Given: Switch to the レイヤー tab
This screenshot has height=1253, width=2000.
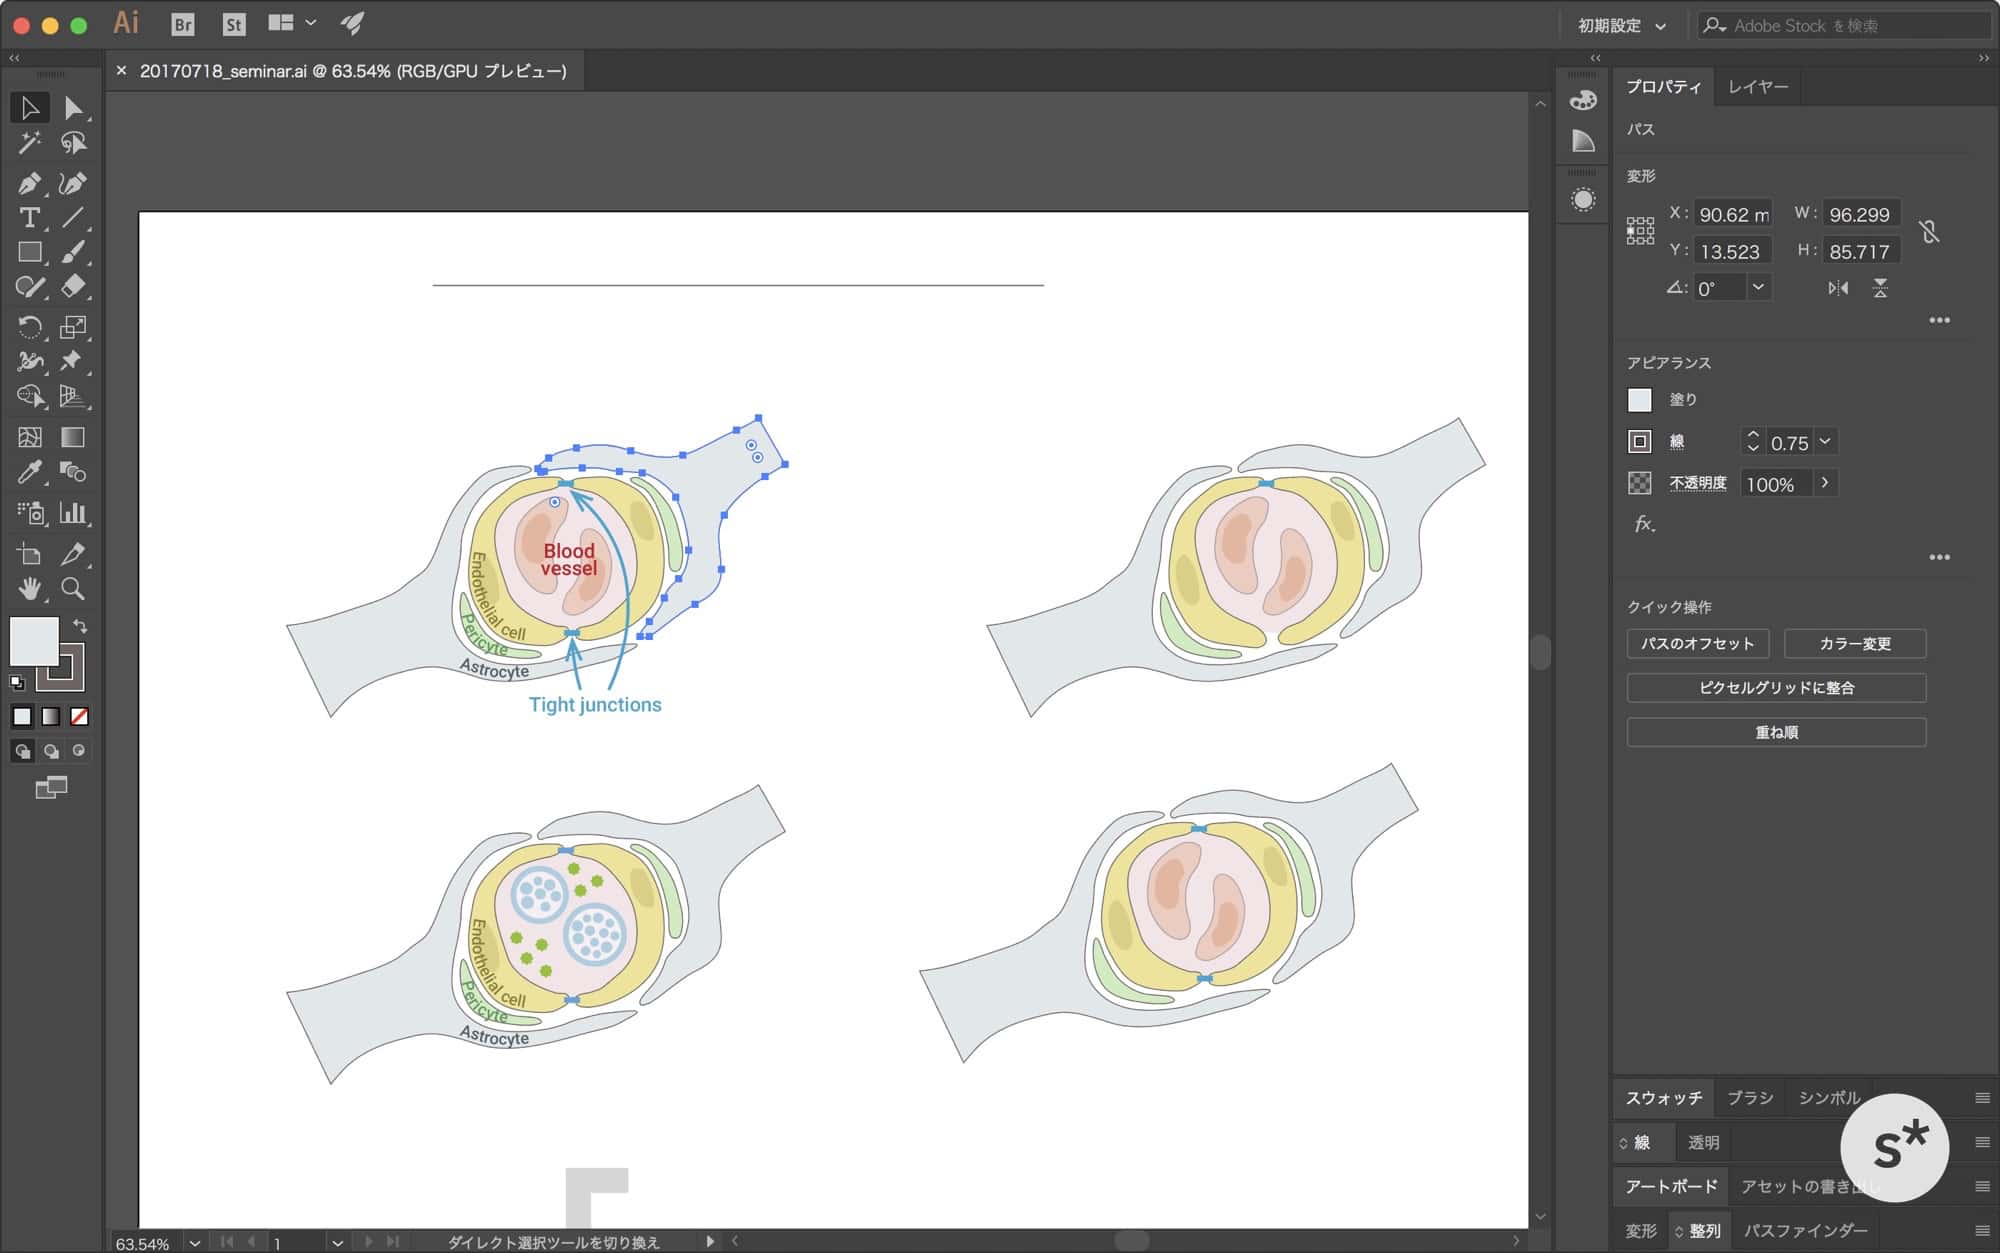Looking at the screenshot, I should point(1757,87).
